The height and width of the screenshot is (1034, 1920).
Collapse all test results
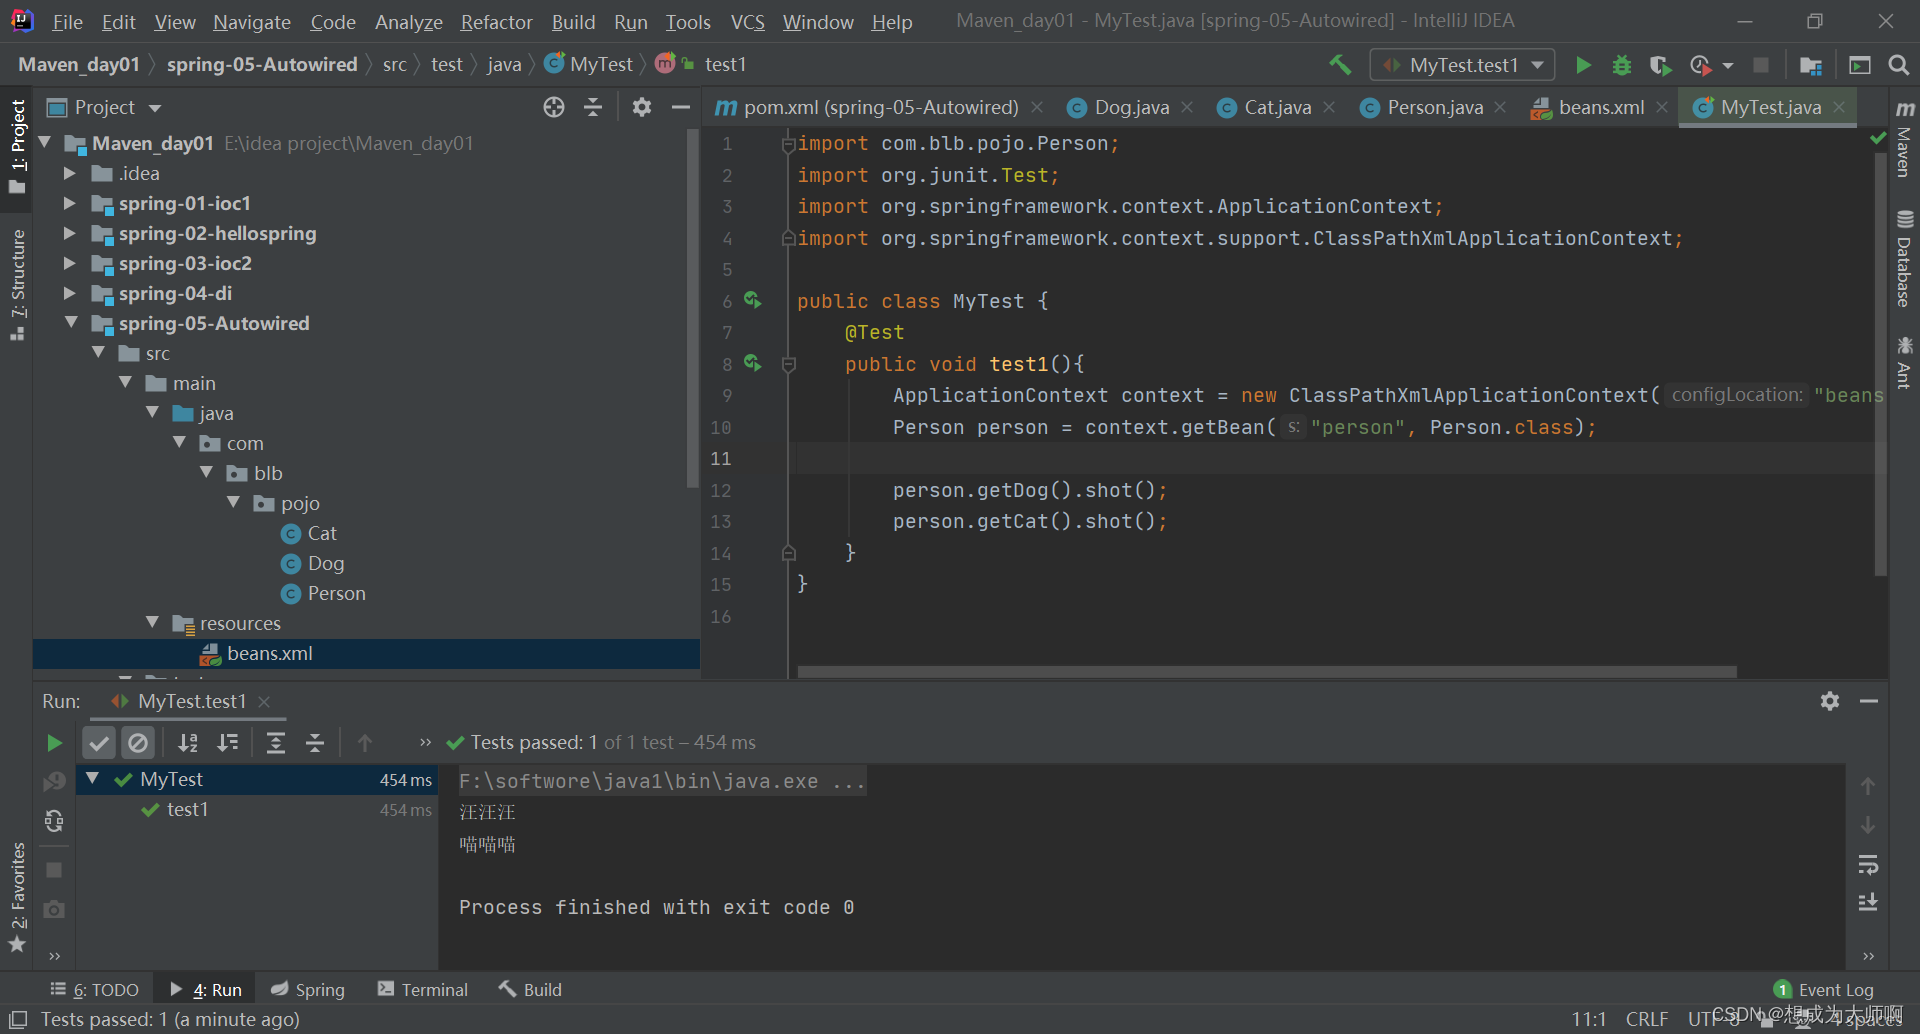[315, 742]
